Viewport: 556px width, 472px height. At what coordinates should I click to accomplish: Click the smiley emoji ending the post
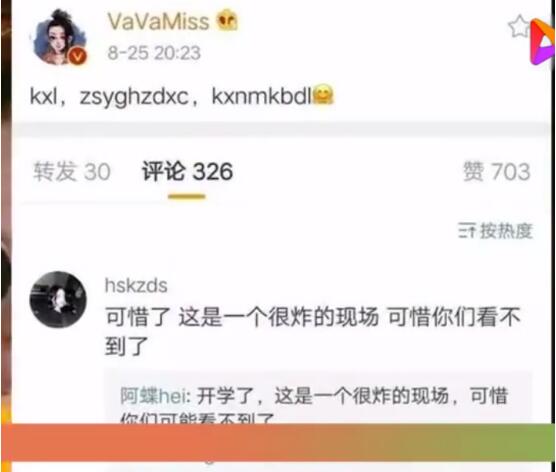tap(323, 95)
